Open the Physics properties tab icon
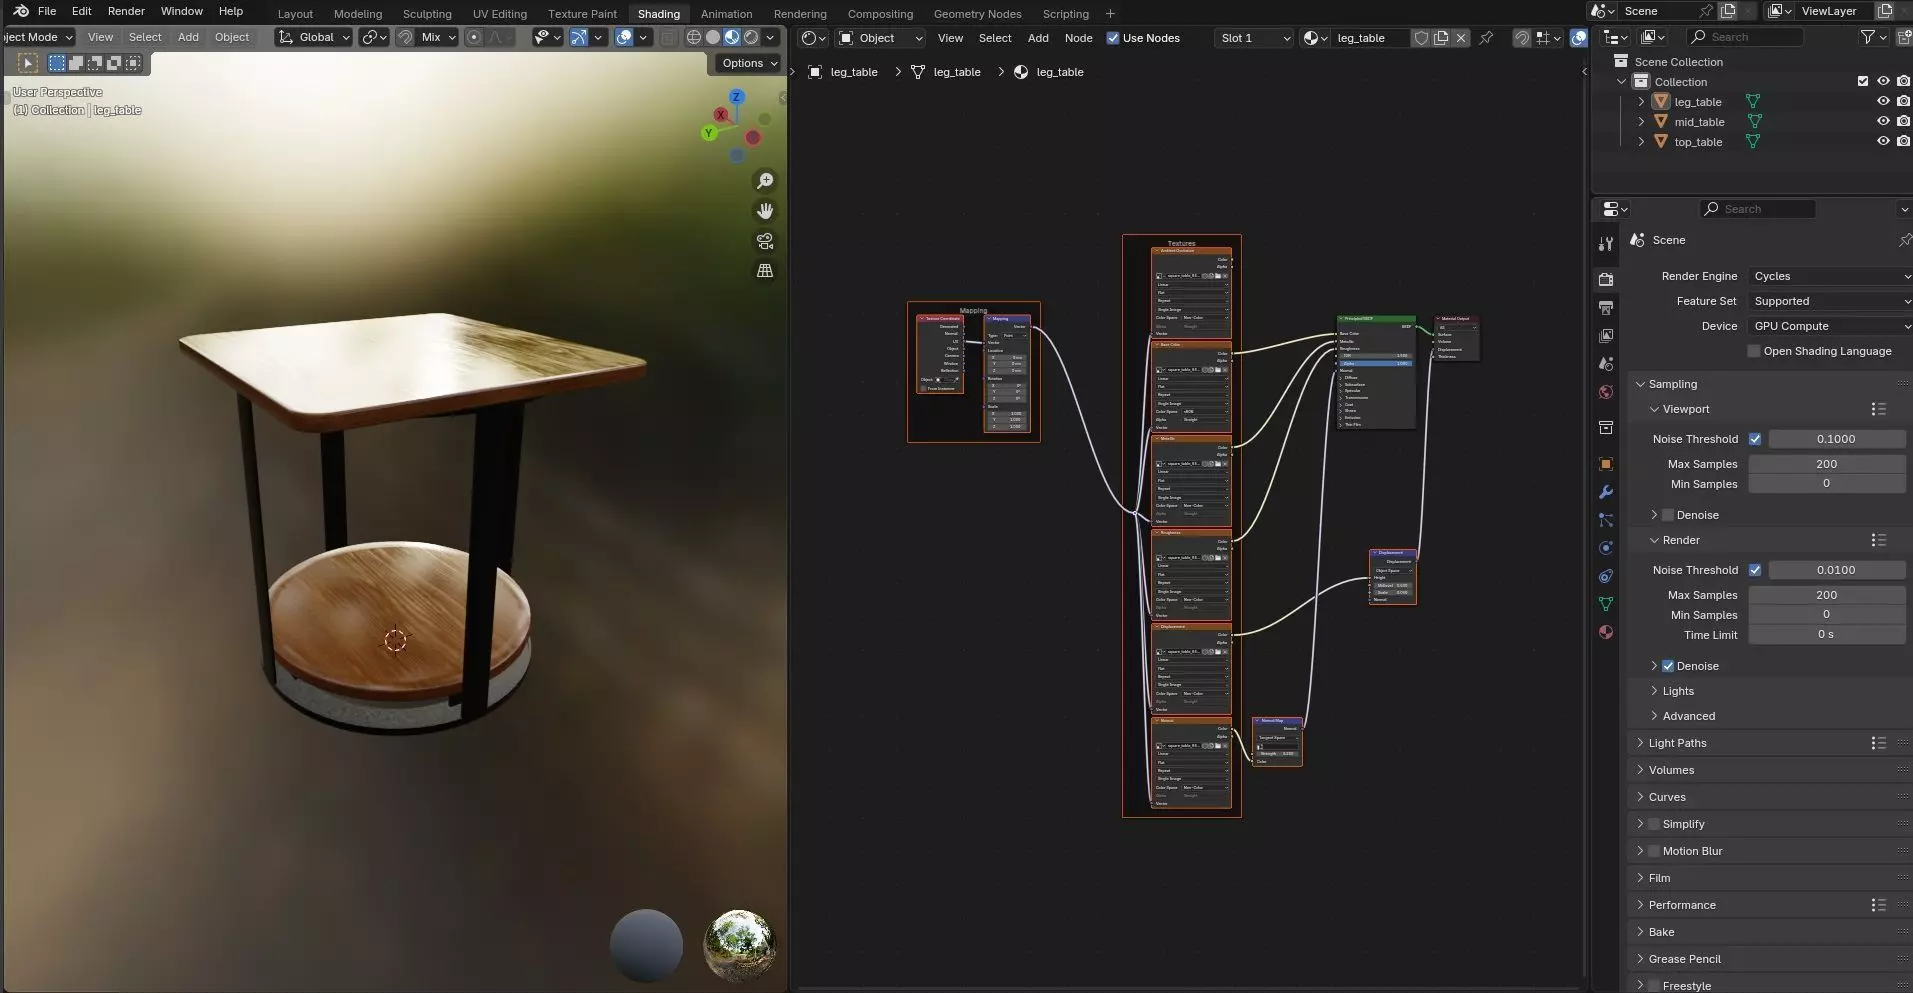The height and width of the screenshot is (993, 1913). click(1606, 548)
